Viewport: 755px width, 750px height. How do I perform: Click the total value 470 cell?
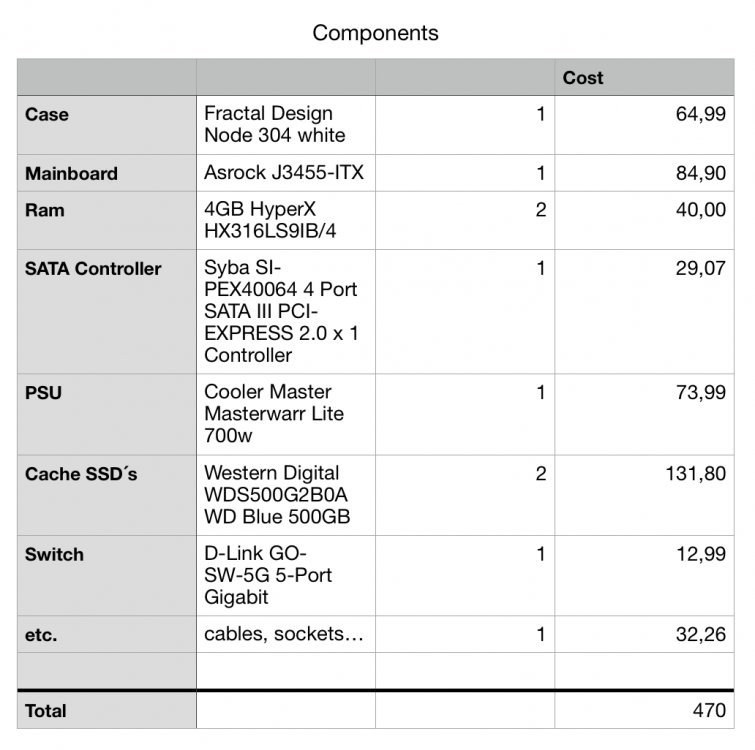click(x=644, y=711)
